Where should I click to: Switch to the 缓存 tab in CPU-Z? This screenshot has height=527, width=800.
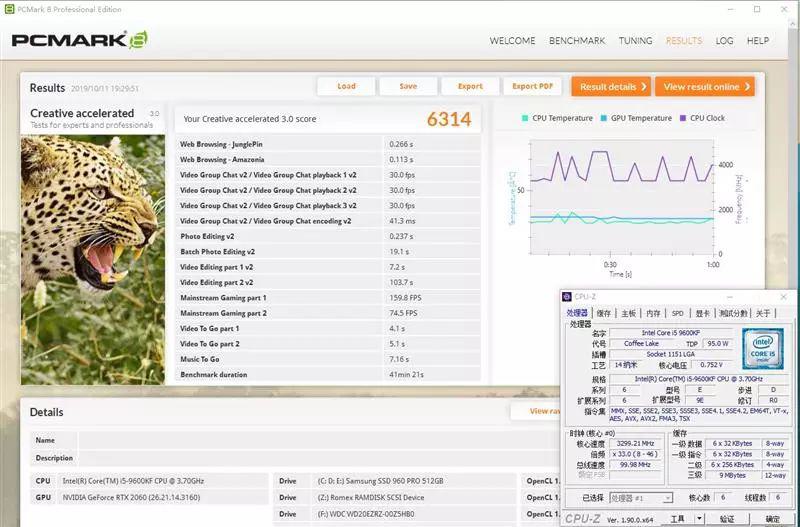click(x=604, y=313)
